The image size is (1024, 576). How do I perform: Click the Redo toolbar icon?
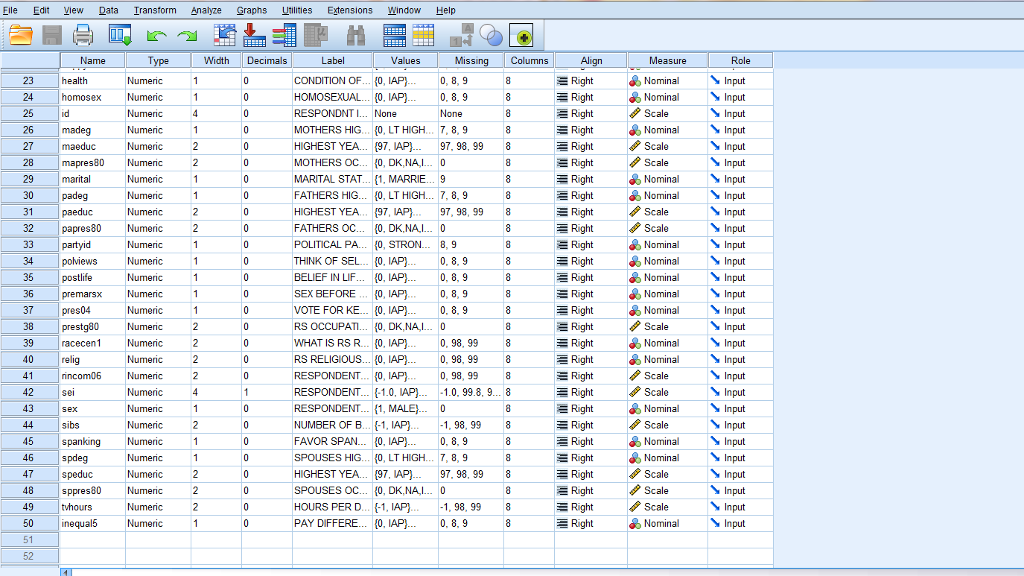pyautogui.click(x=187, y=35)
